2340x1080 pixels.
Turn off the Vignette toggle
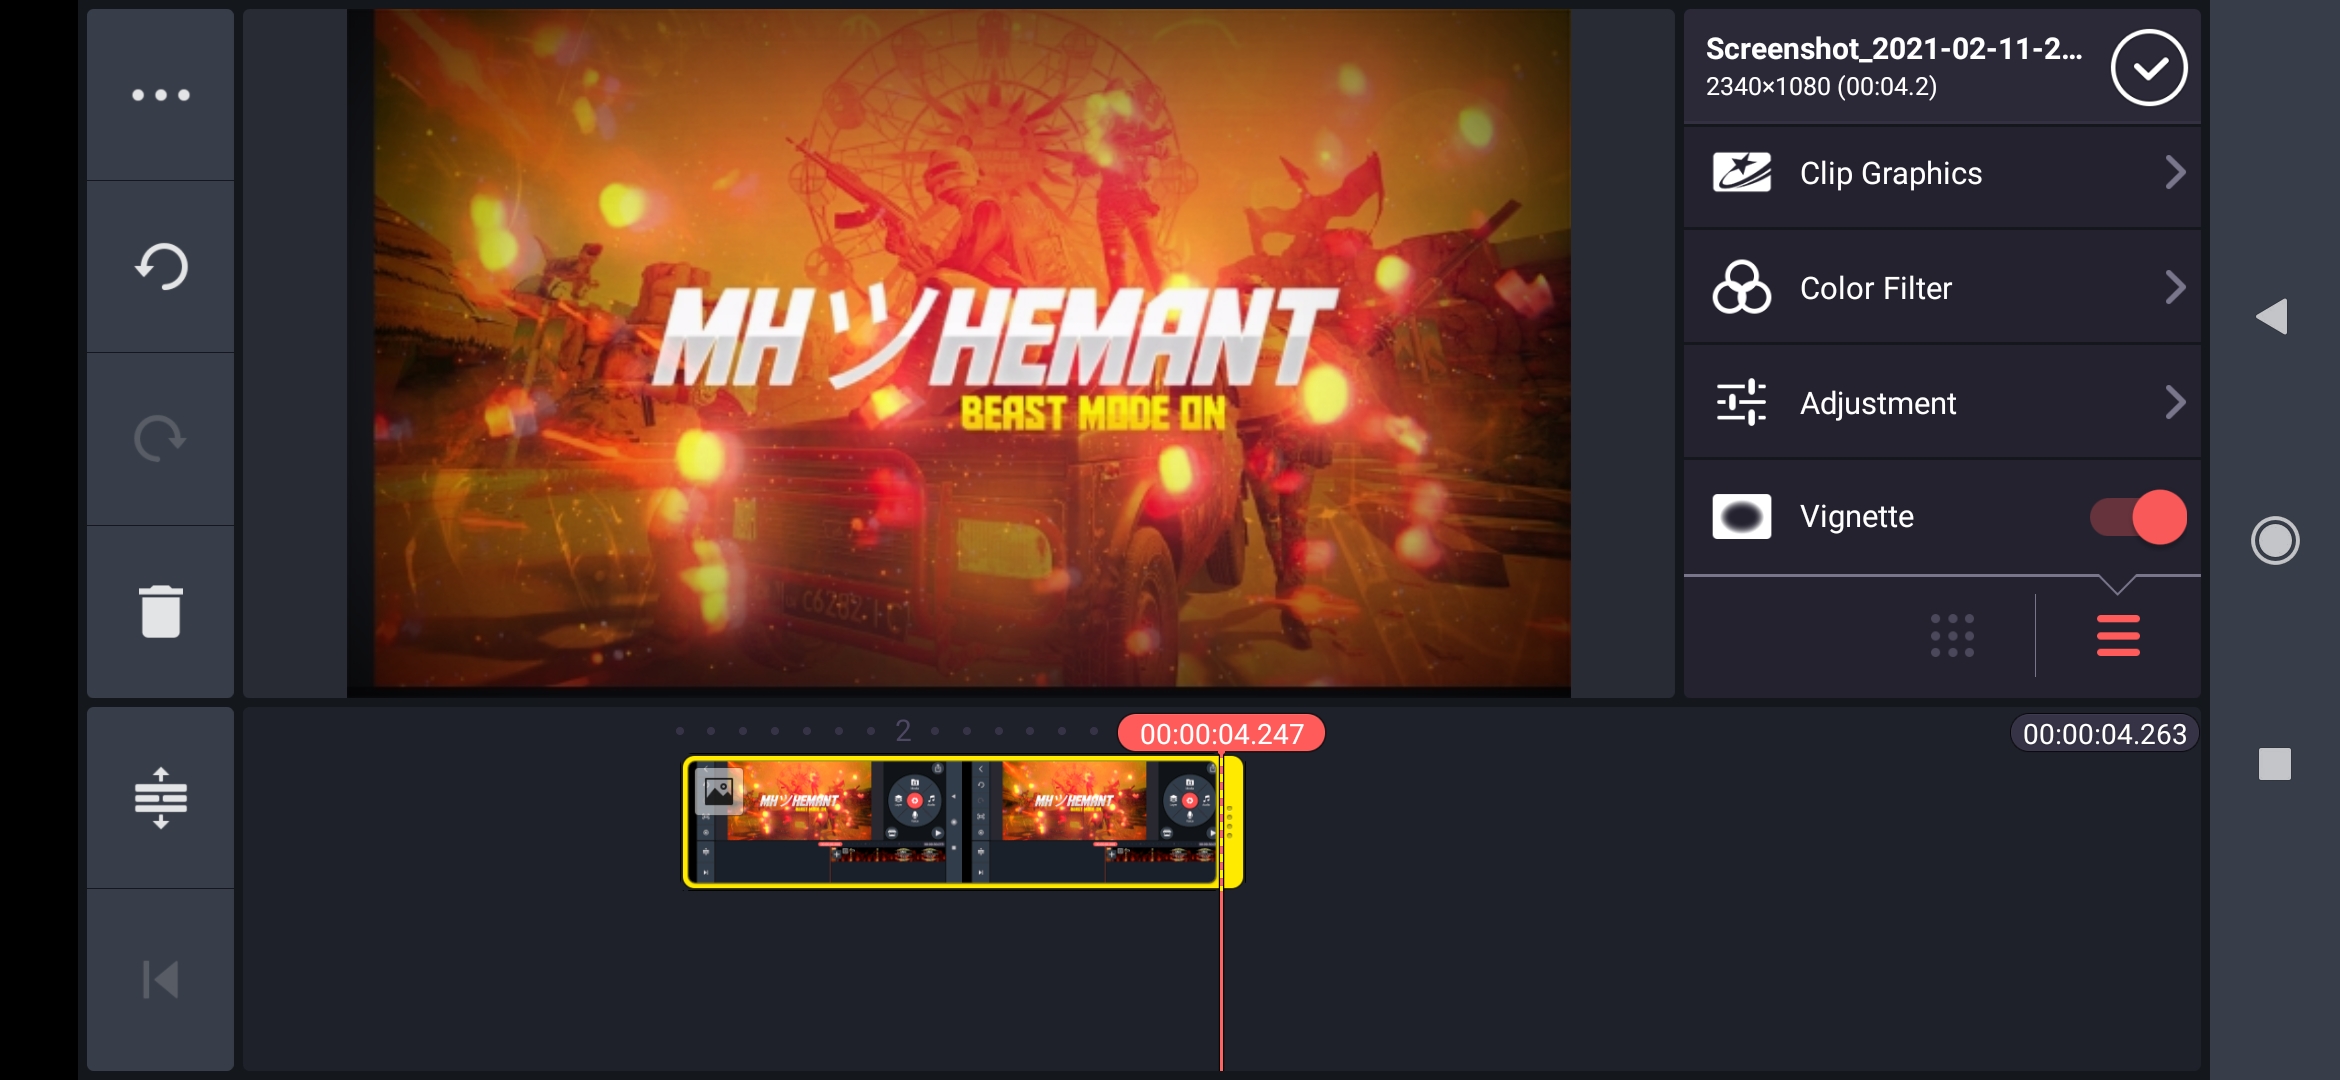[2138, 517]
